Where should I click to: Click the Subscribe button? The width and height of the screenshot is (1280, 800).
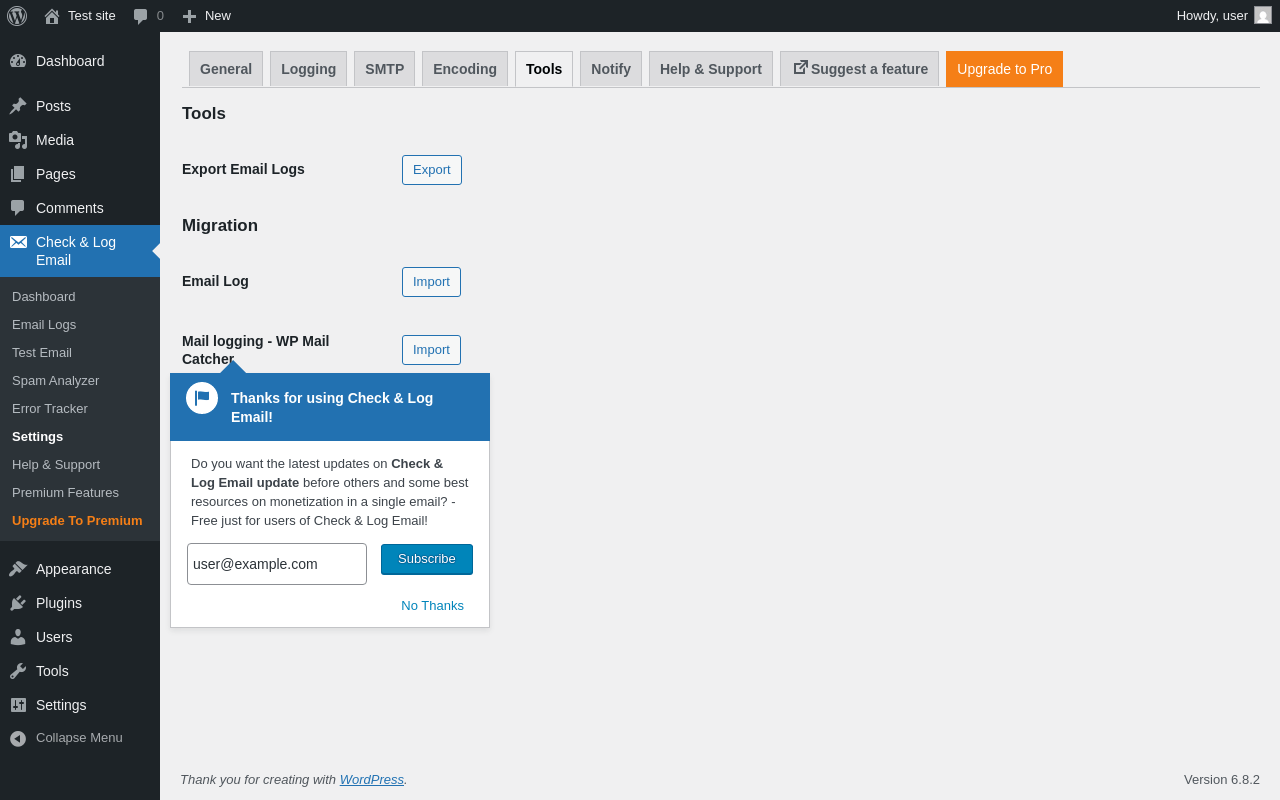[427, 559]
